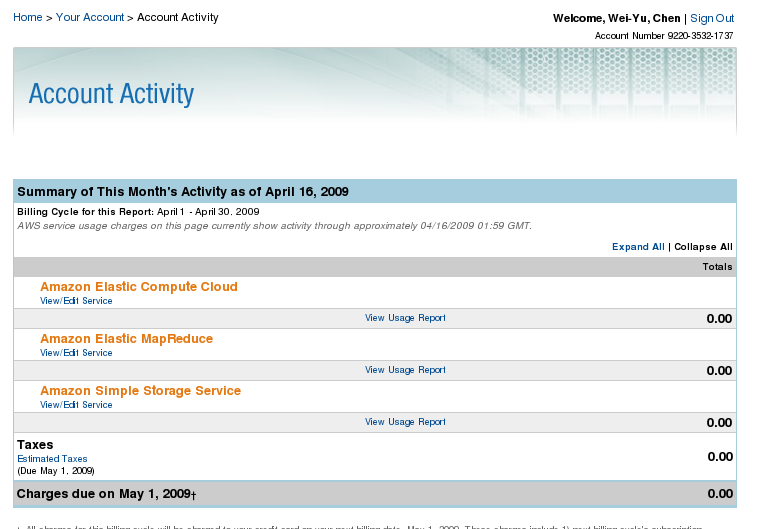Click the Billing Cycle for this Report line
This screenshot has height=529, width=758.
click(x=138, y=212)
